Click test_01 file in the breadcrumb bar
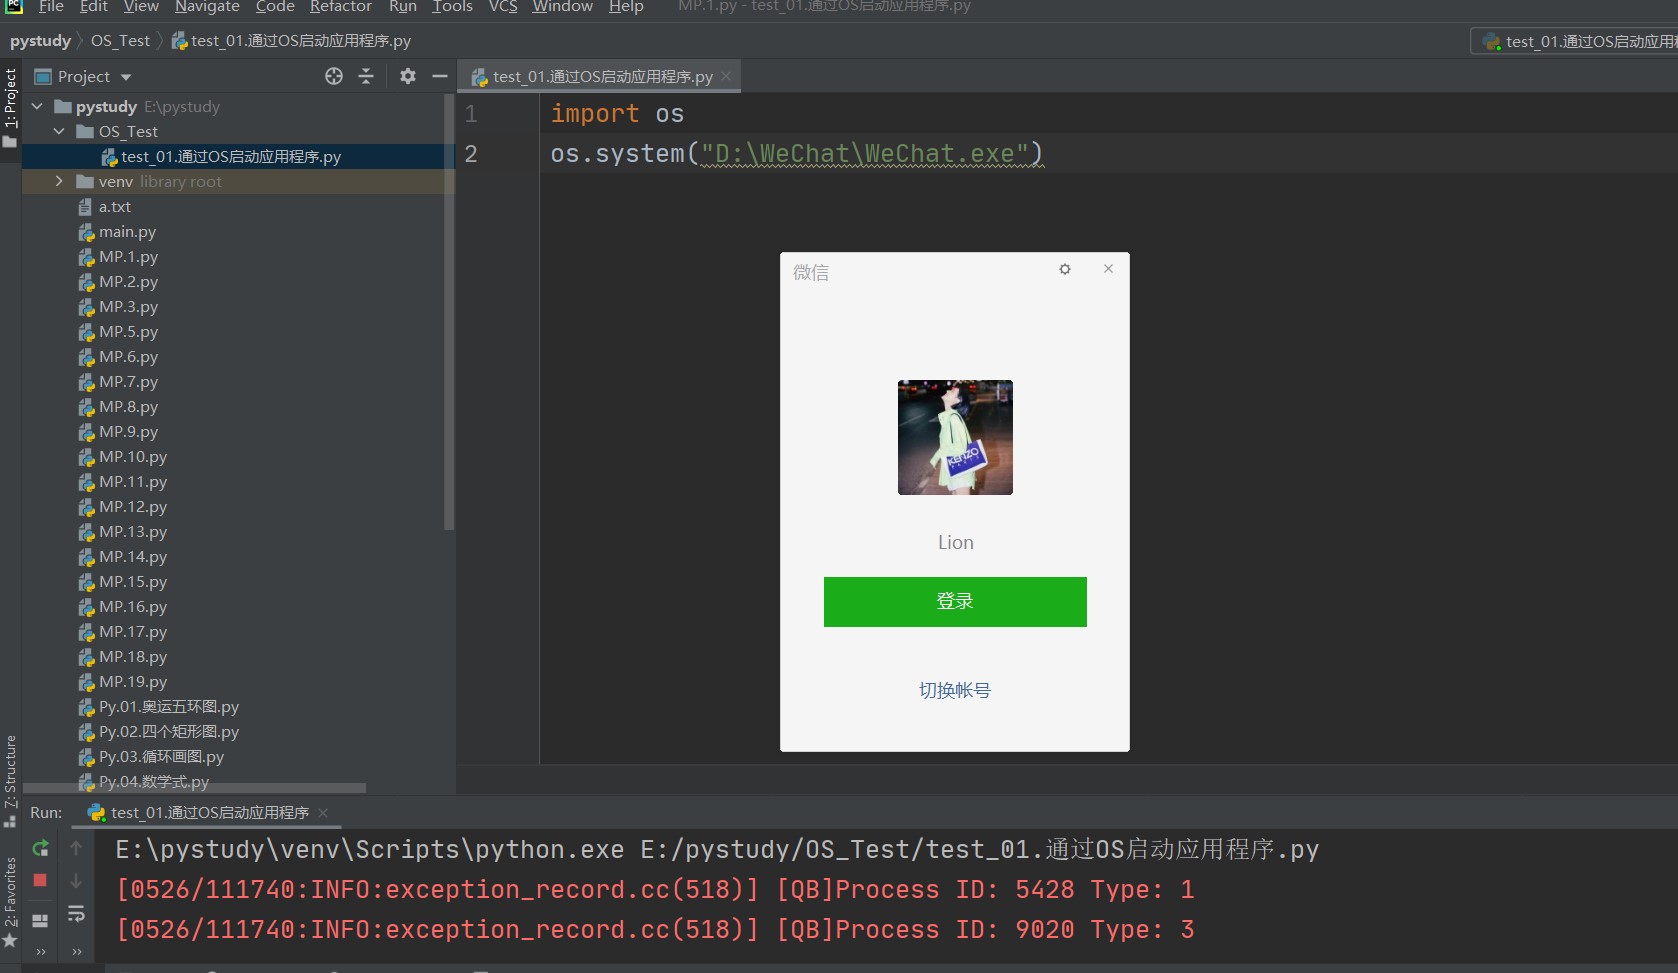 [x=291, y=41]
